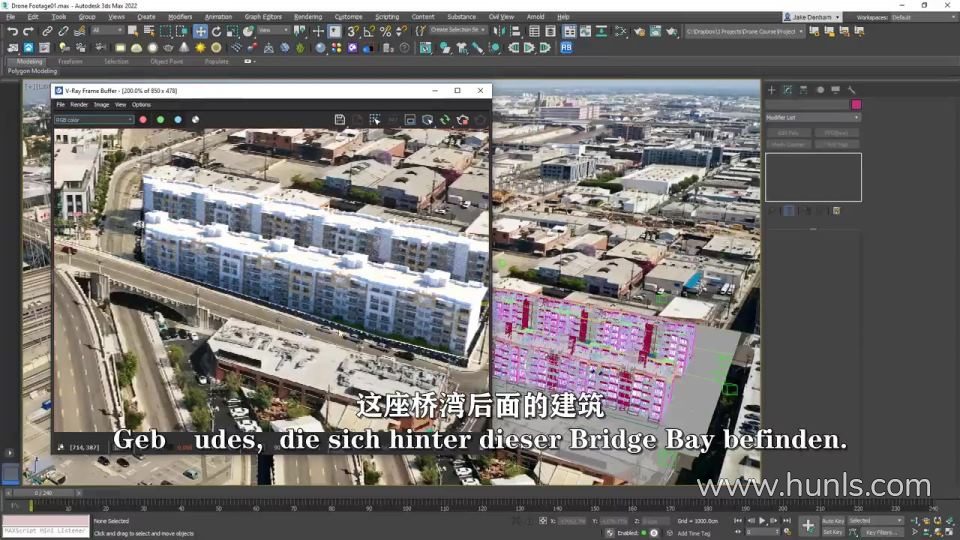
Task: Open the Utilities wrench tab in command panel
Action: point(852,90)
